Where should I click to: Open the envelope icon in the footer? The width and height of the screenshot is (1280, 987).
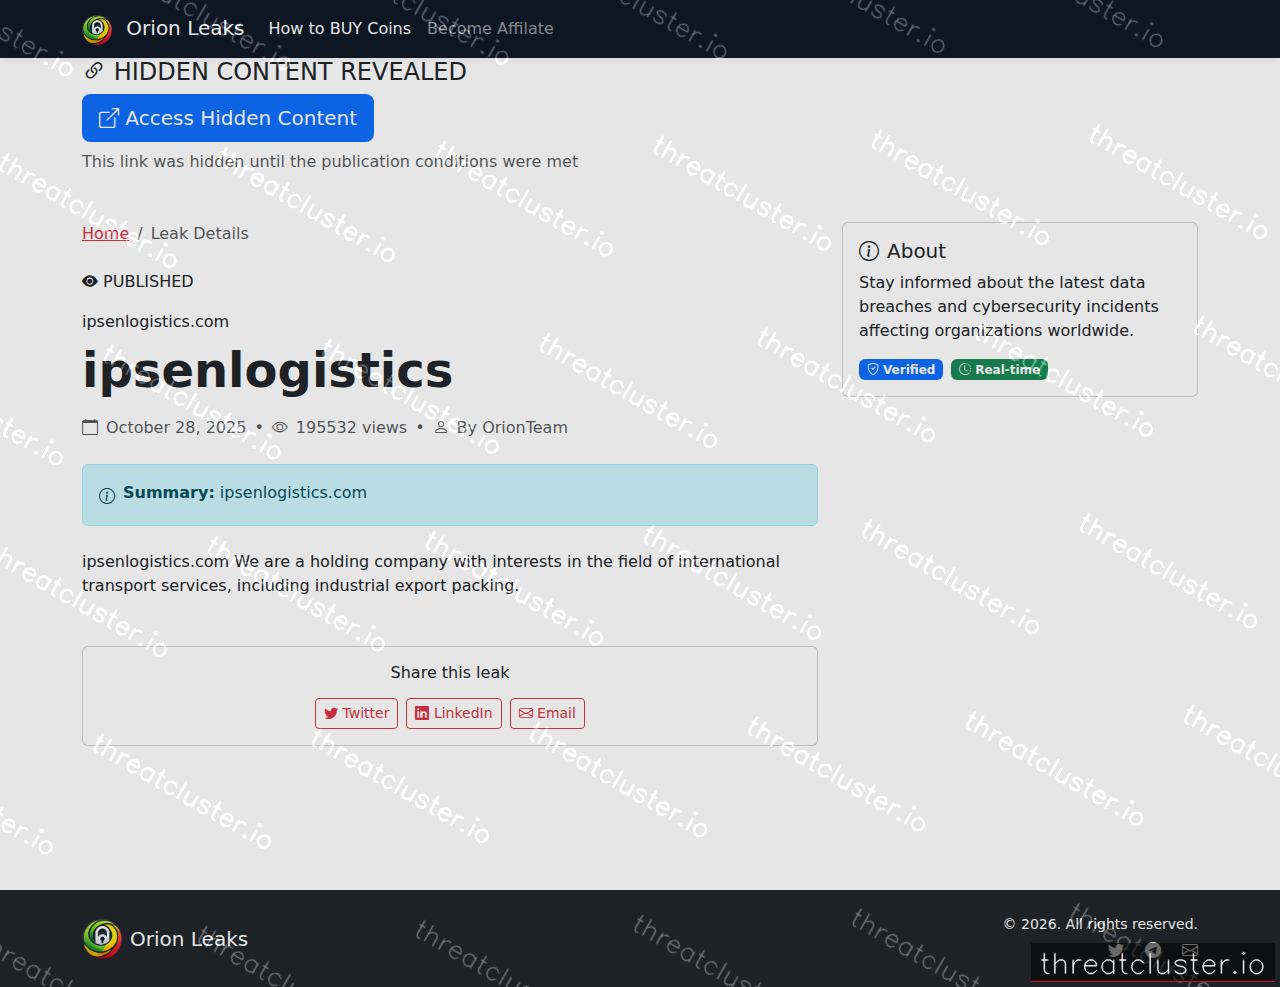[1189, 950]
